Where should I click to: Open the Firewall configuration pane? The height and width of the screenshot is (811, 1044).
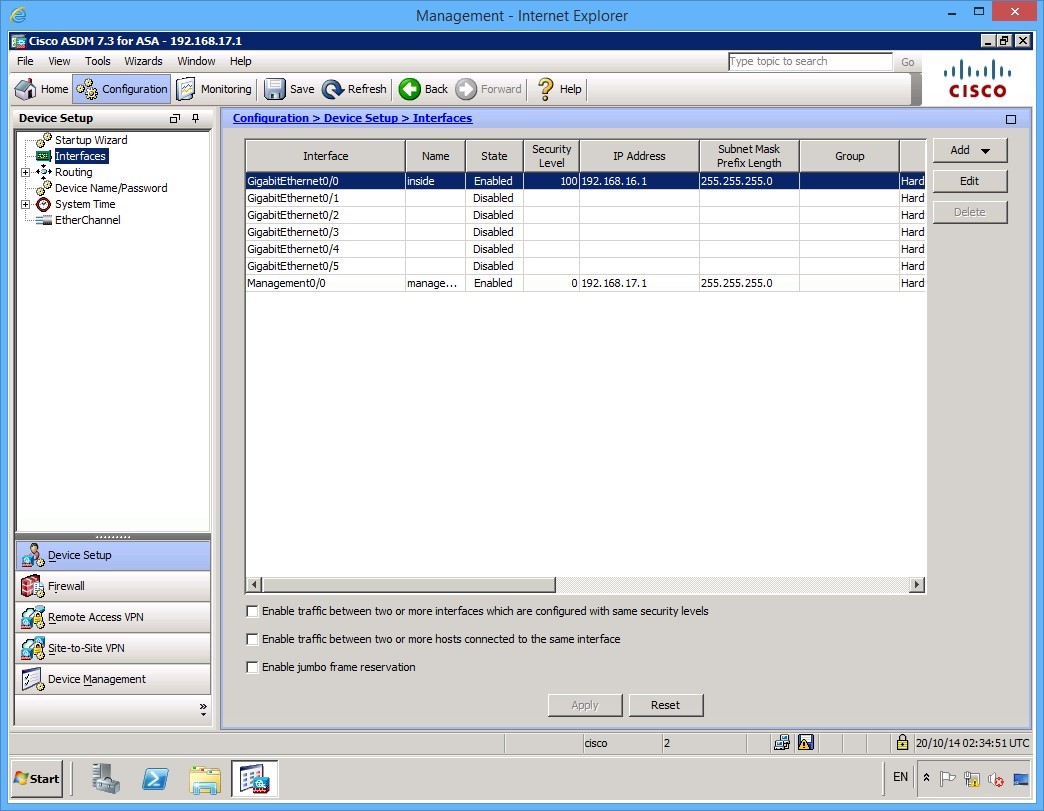tap(65, 586)
